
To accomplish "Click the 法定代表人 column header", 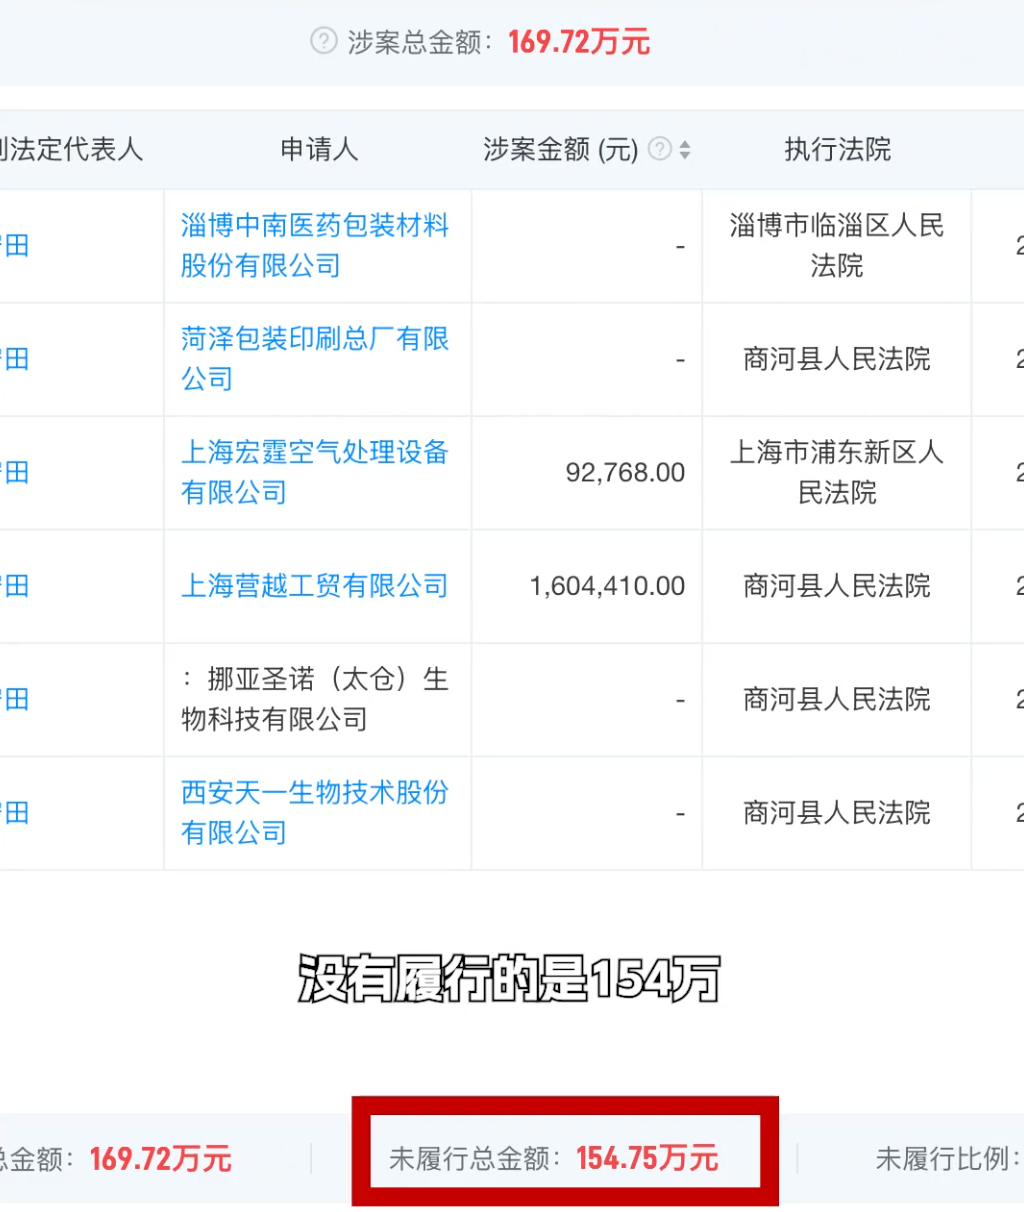I will coord(75,150).
